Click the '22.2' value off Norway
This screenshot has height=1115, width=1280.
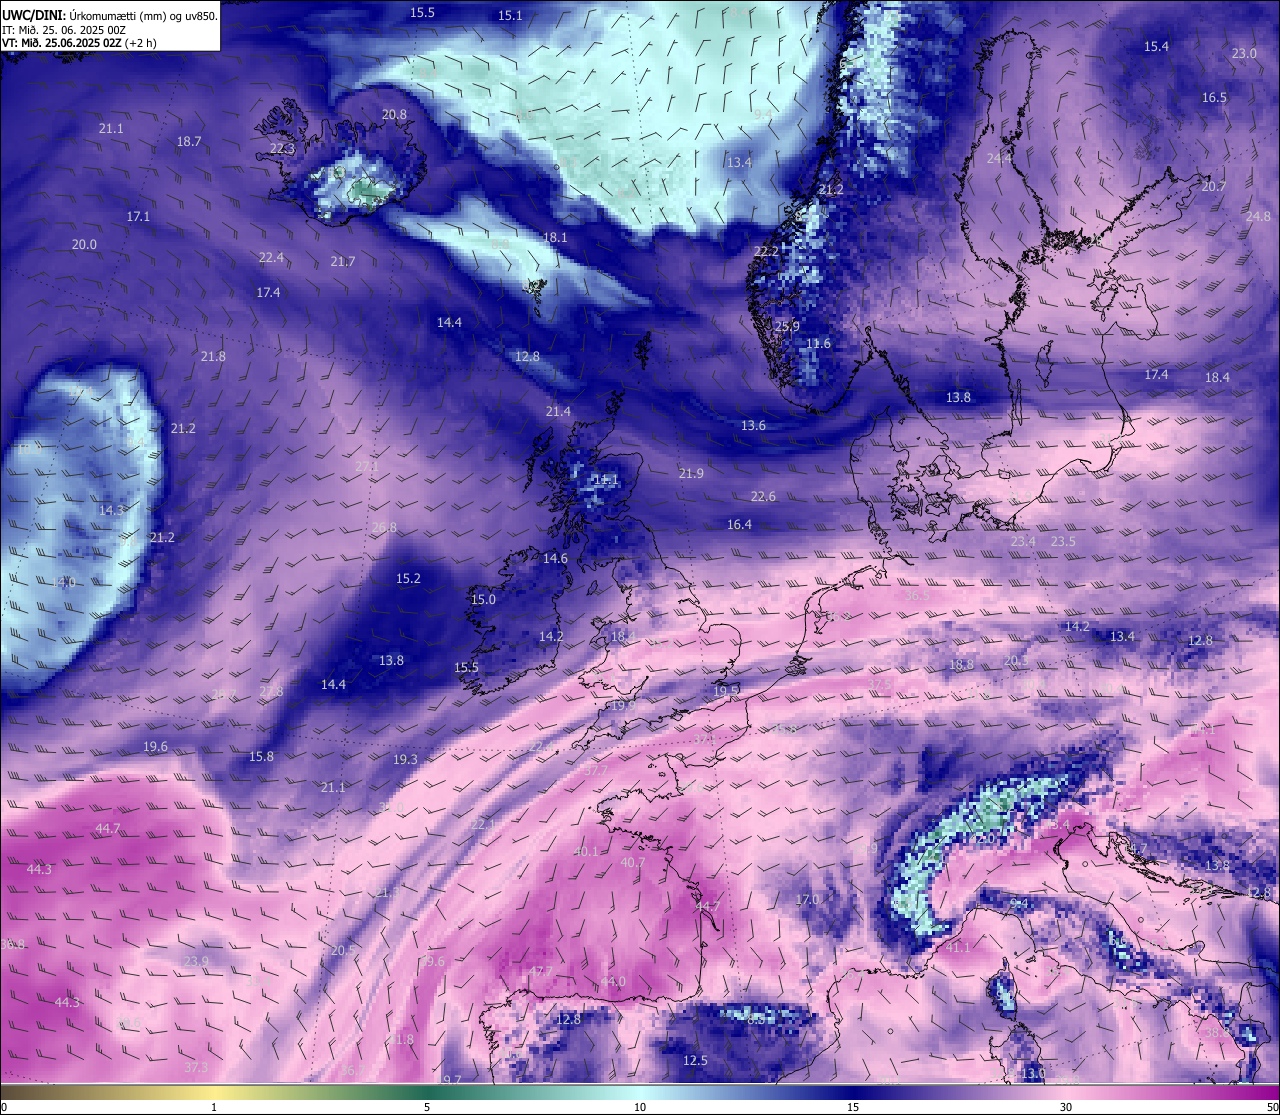(766, 251)
